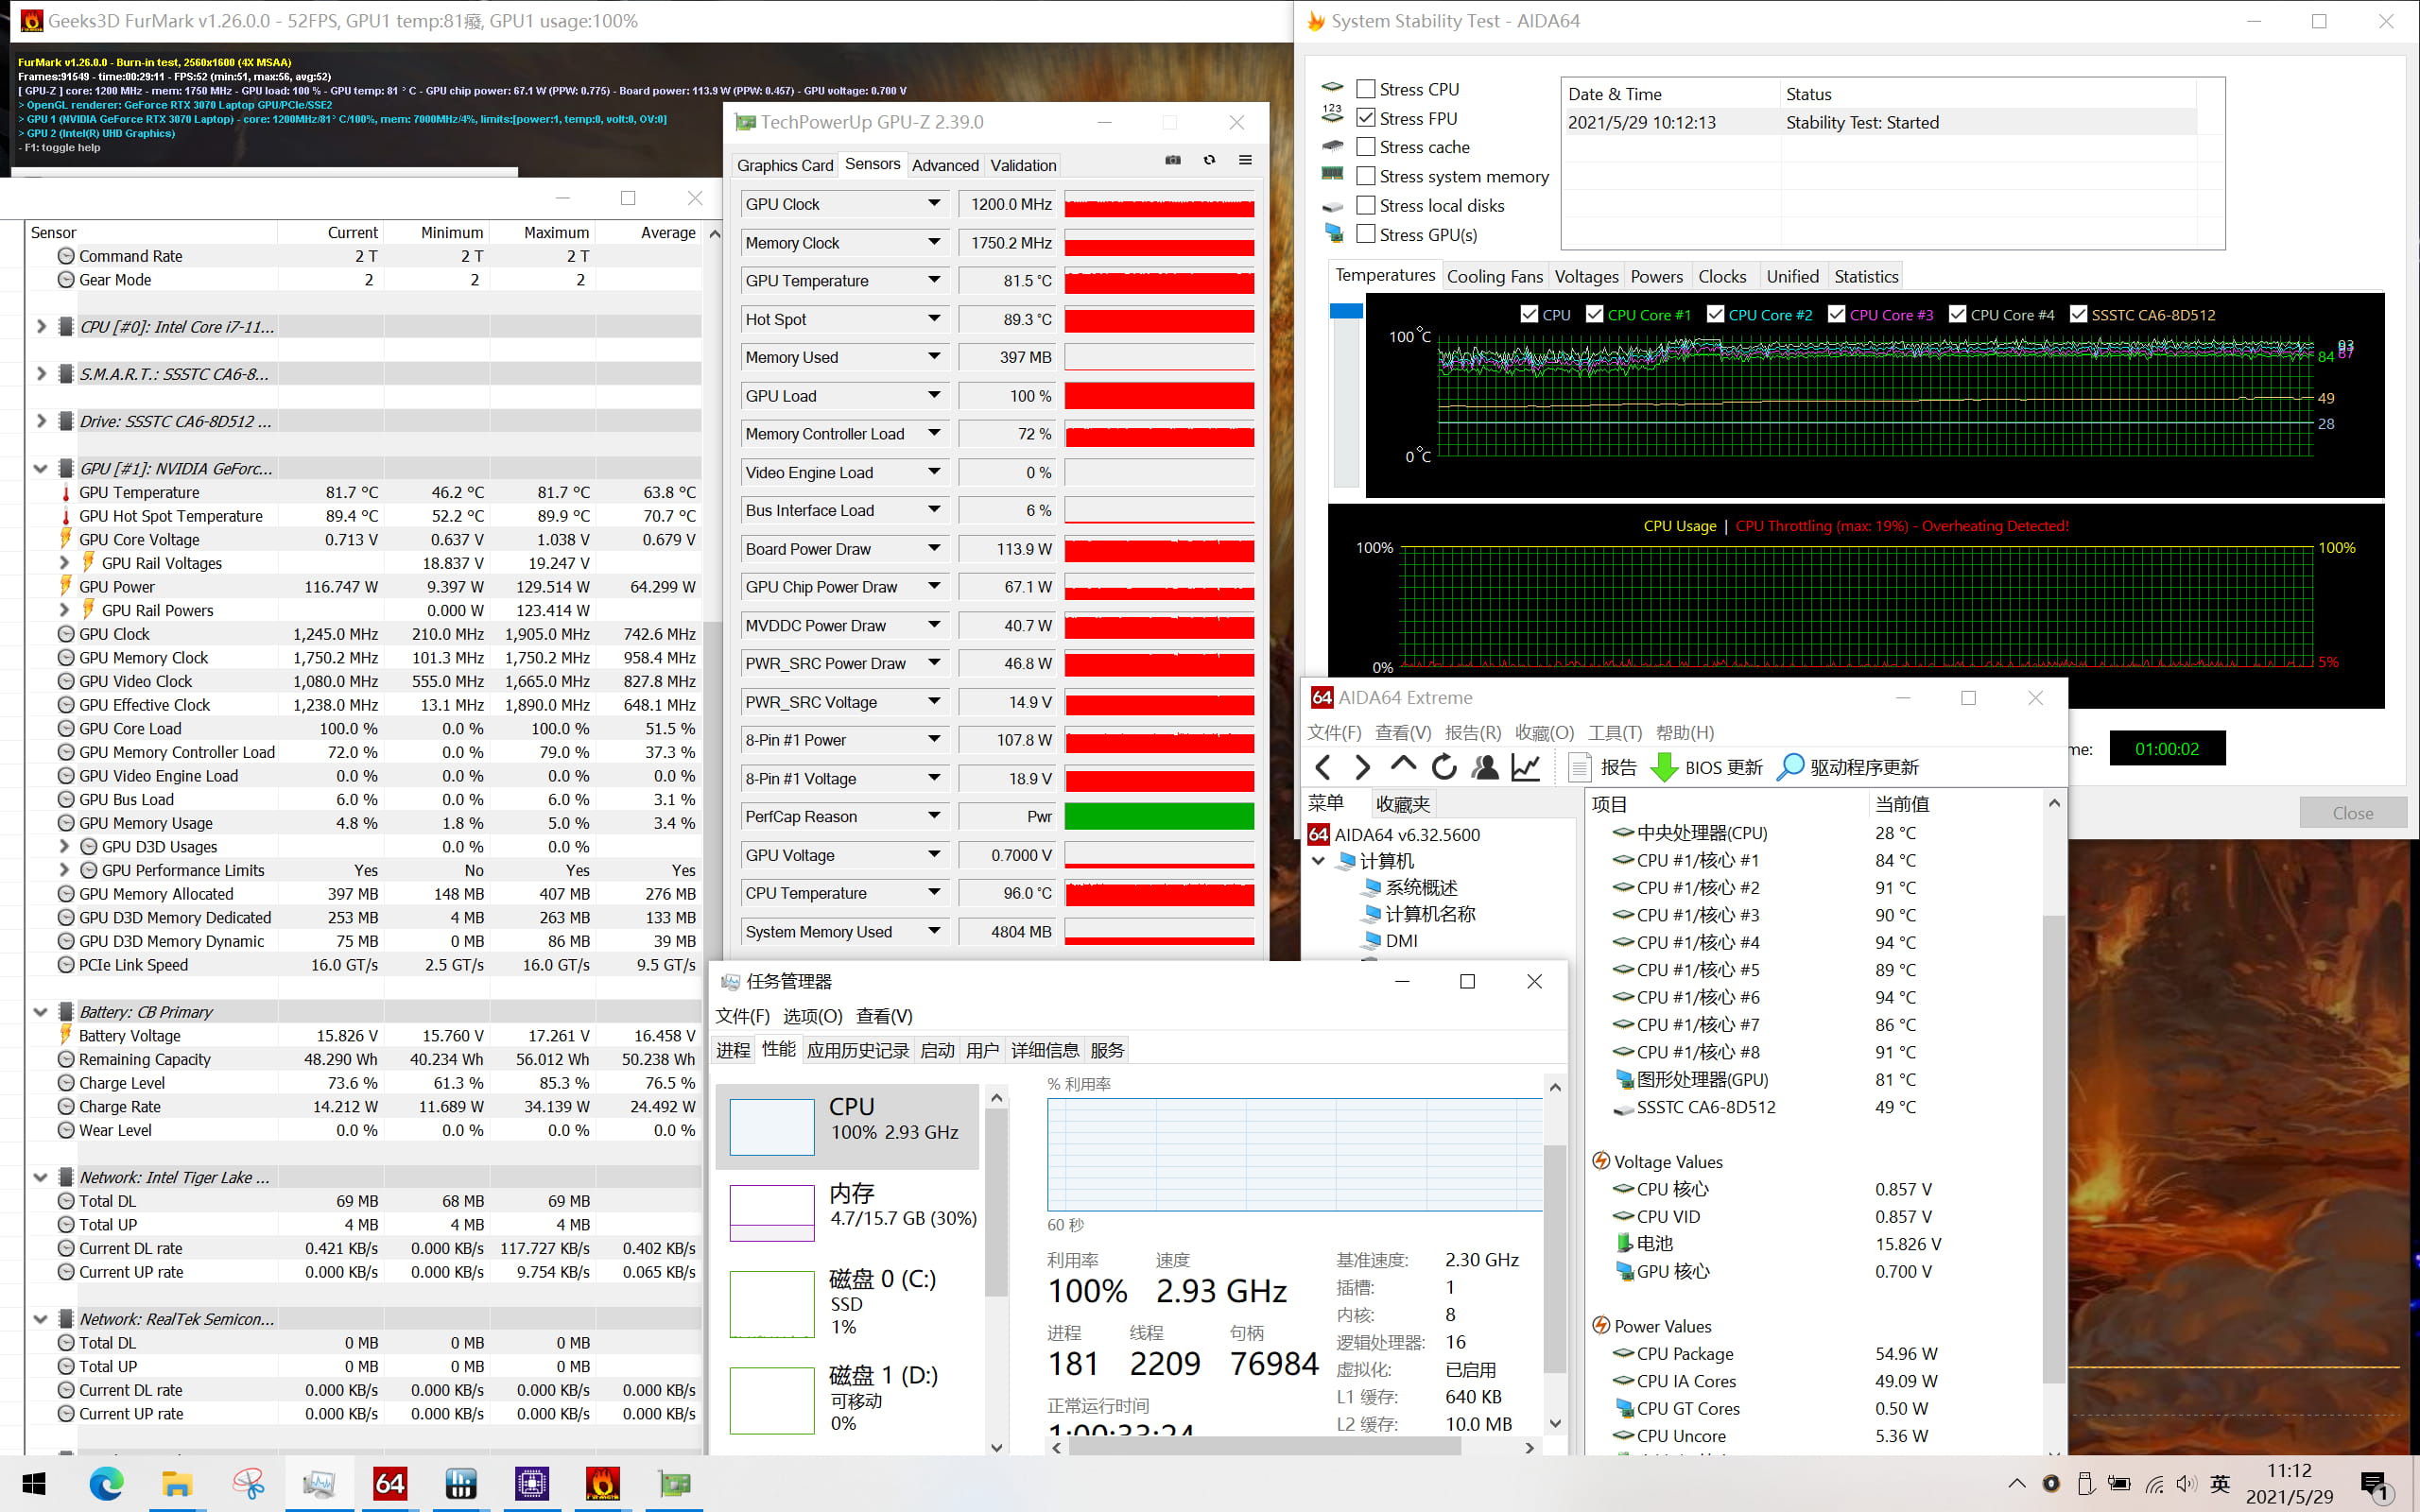The width and height of the screenshot is (2420, 1512).
Task: Switch to 收藏夹 tab in AIDA64 Extreme
Action: pos(1402,804)
